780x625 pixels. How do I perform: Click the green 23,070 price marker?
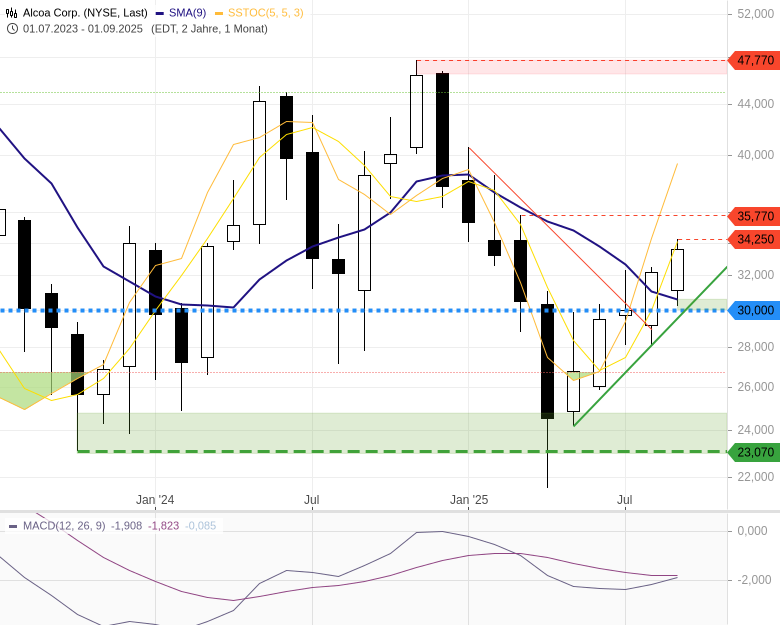(x=754, y=452)
